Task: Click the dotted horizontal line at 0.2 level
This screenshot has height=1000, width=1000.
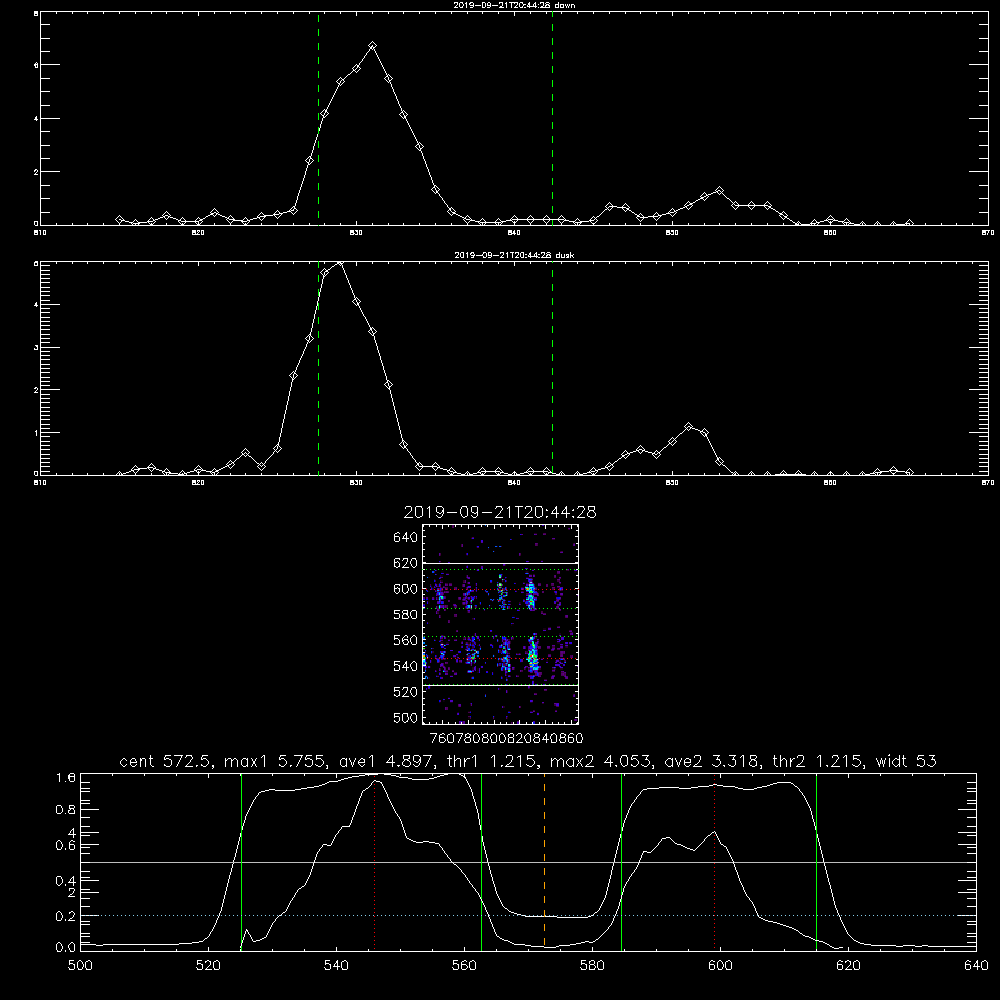Action: pos(528,915)
